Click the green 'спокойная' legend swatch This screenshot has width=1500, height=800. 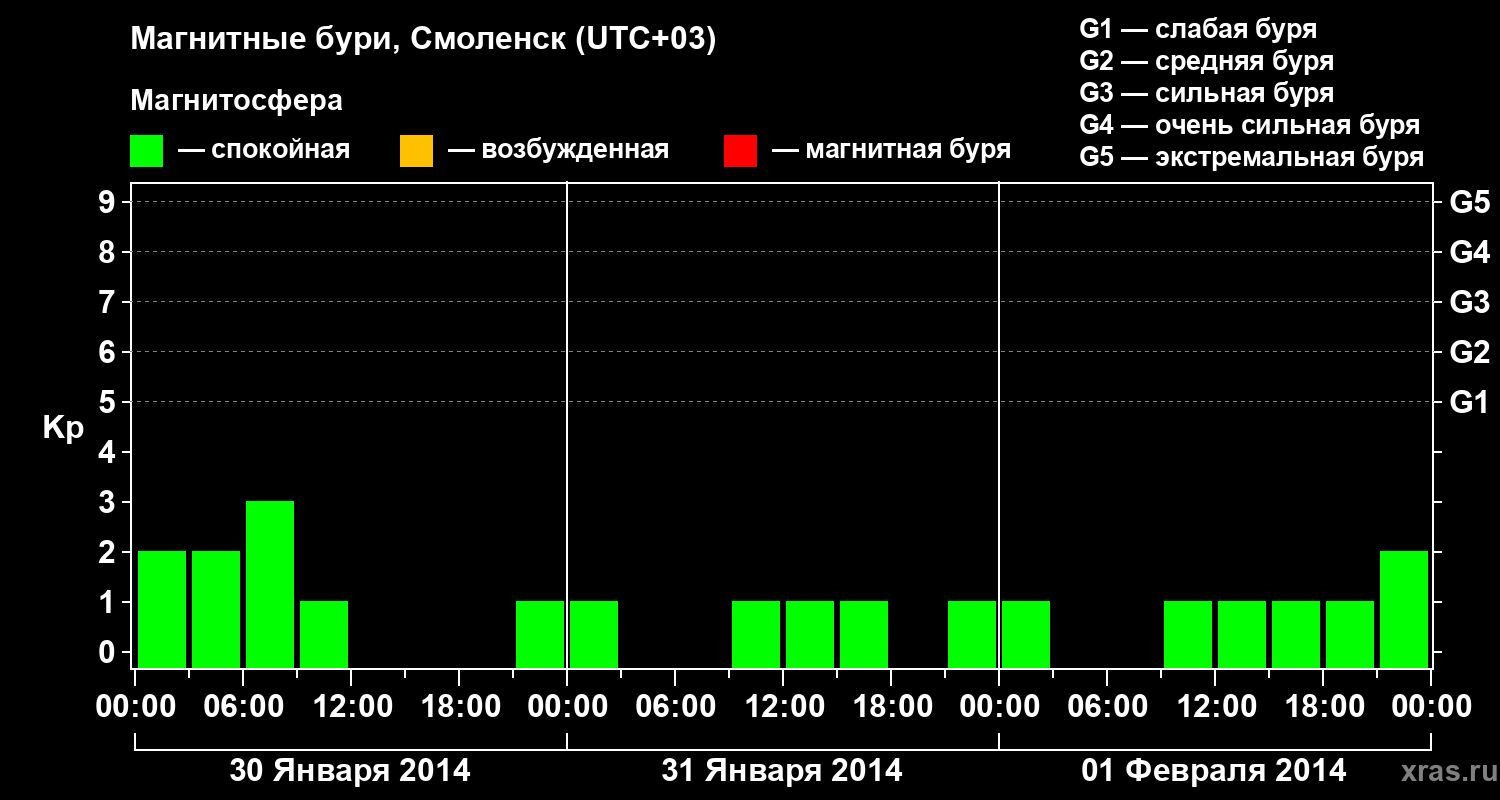point(147,151)
